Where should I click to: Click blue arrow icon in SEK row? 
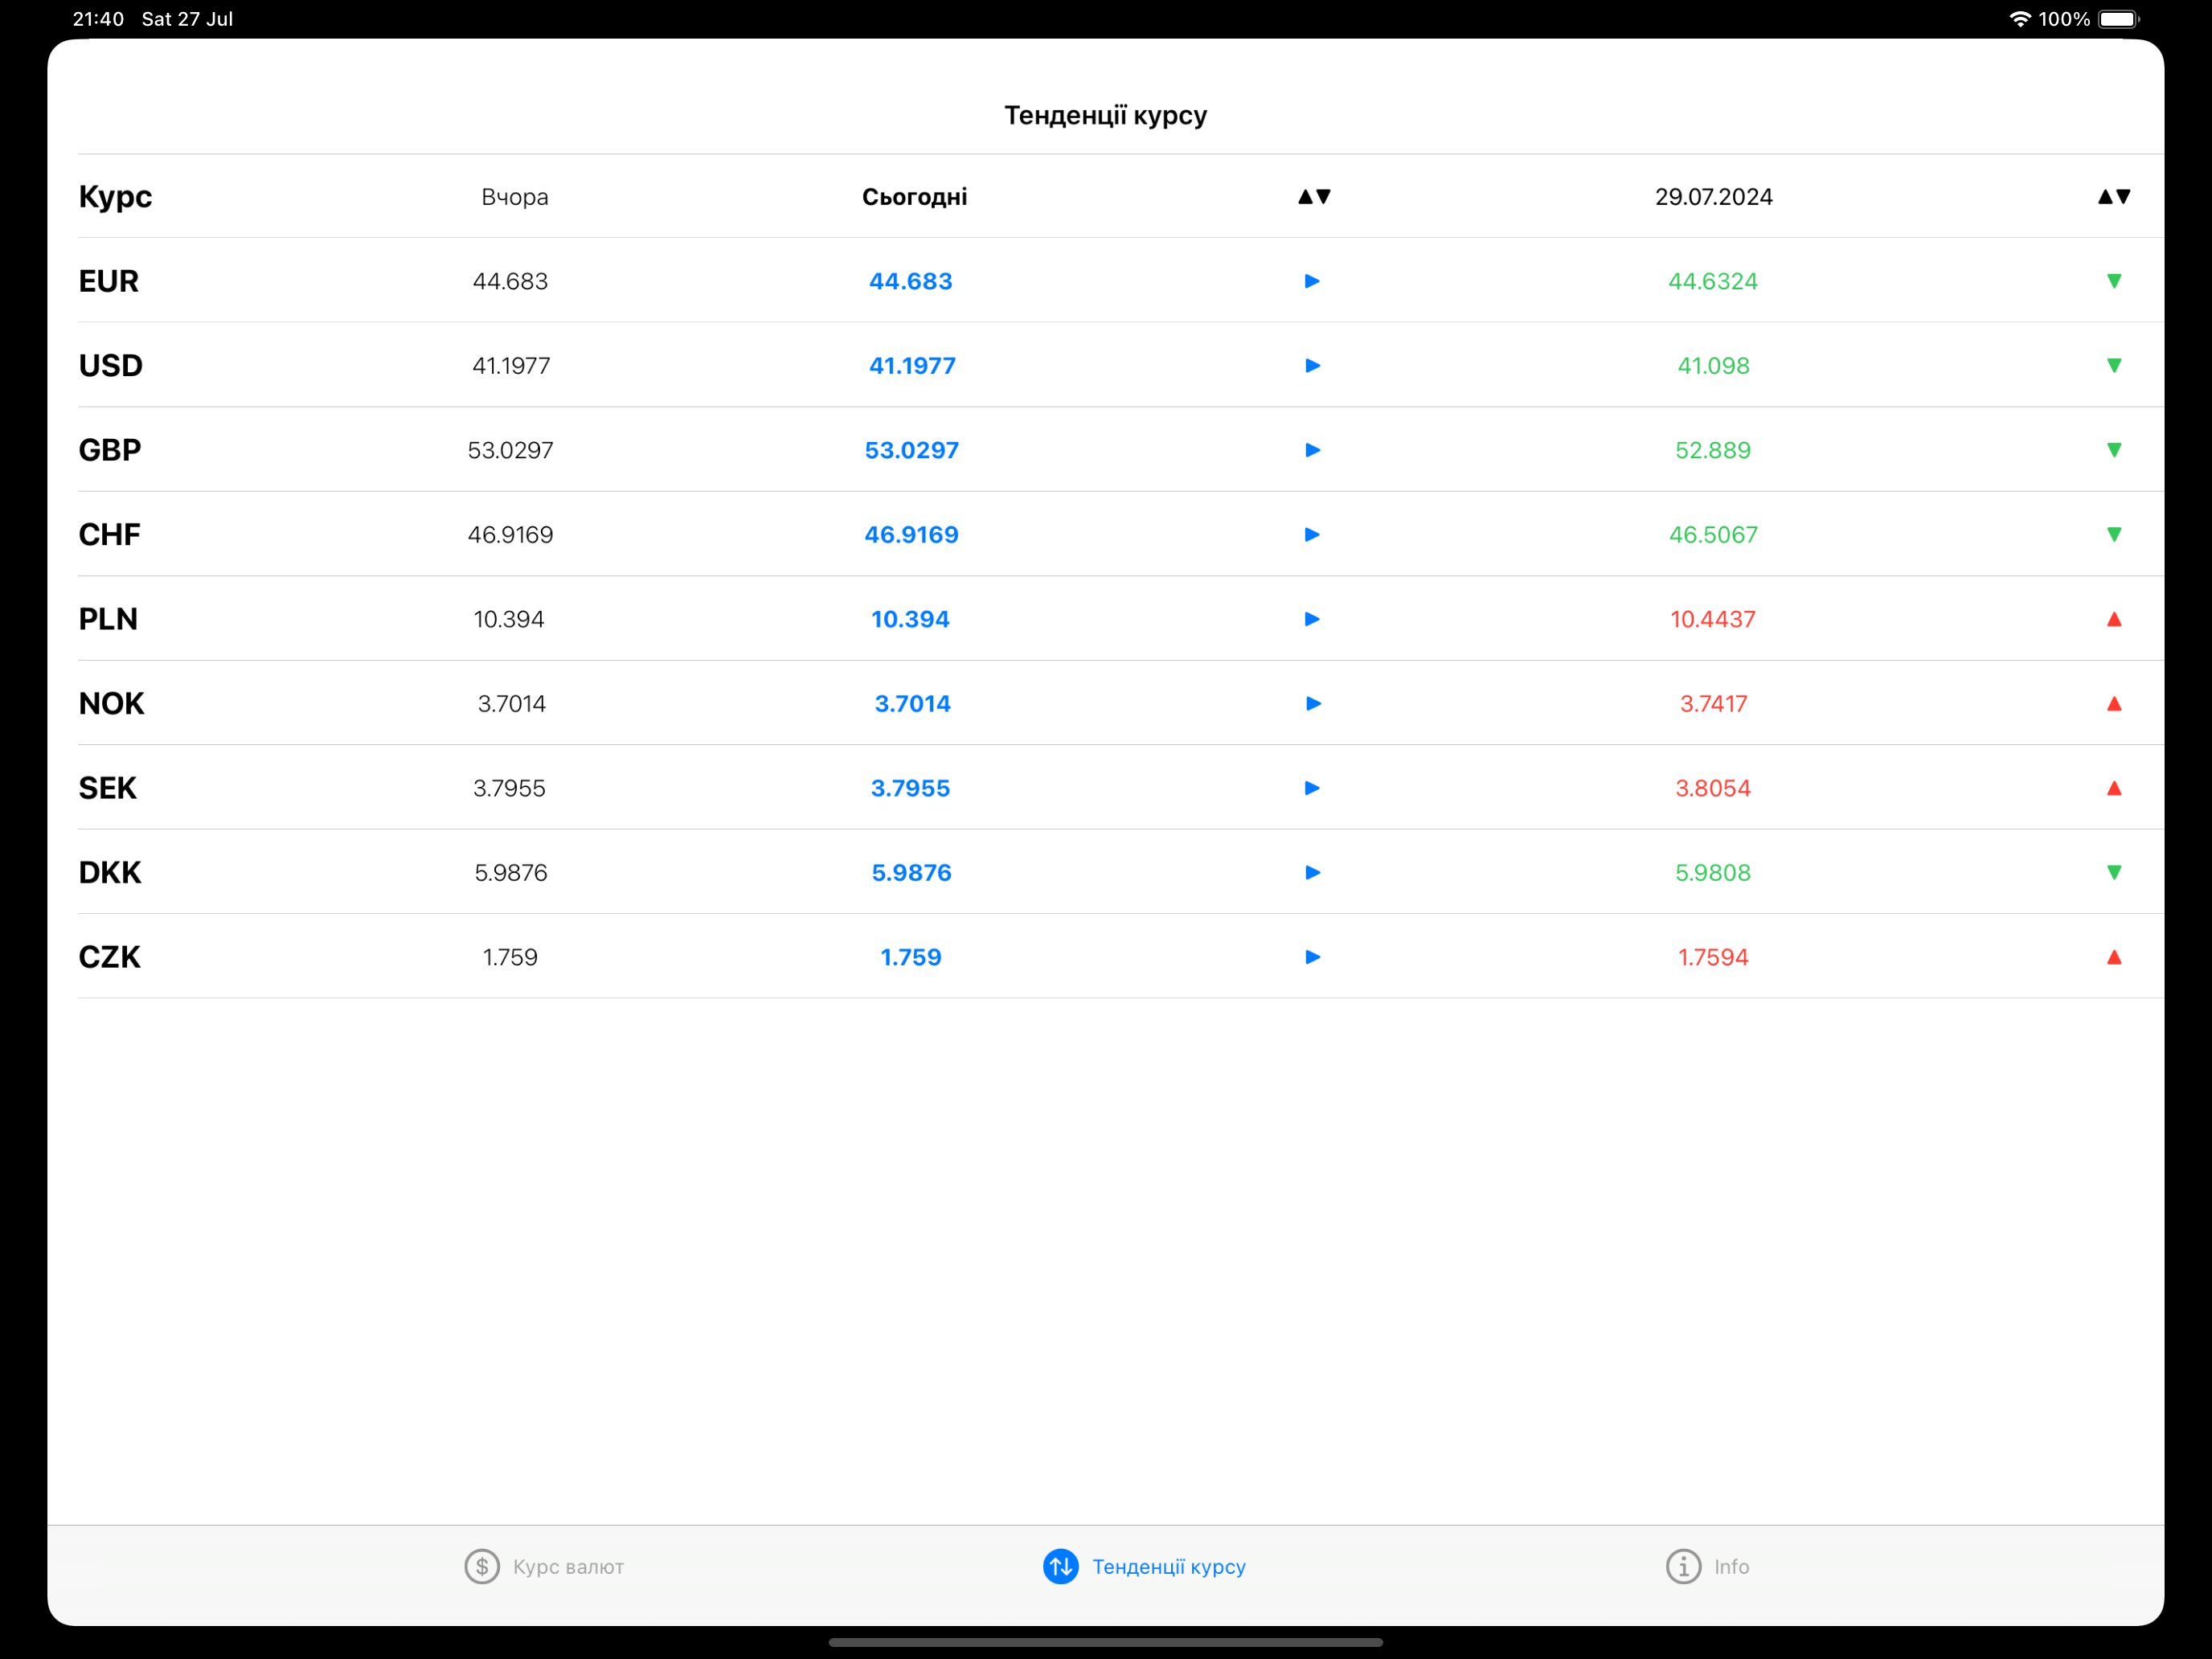[x=1312, y=788]
